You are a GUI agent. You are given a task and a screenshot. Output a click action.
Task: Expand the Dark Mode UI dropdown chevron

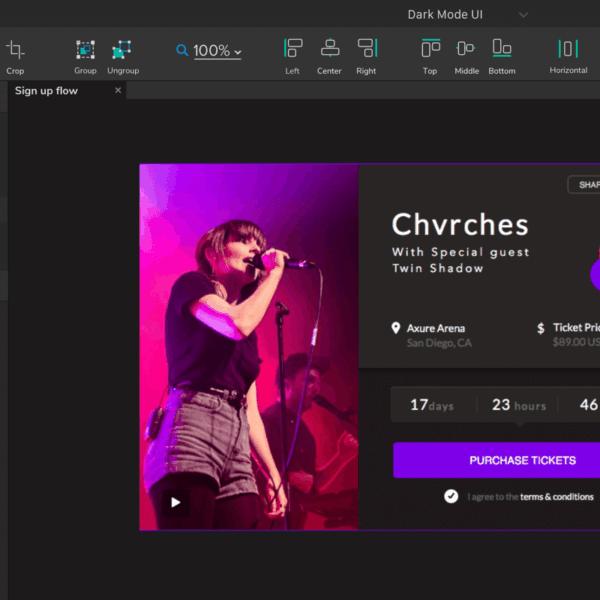(x=523, y=15)
